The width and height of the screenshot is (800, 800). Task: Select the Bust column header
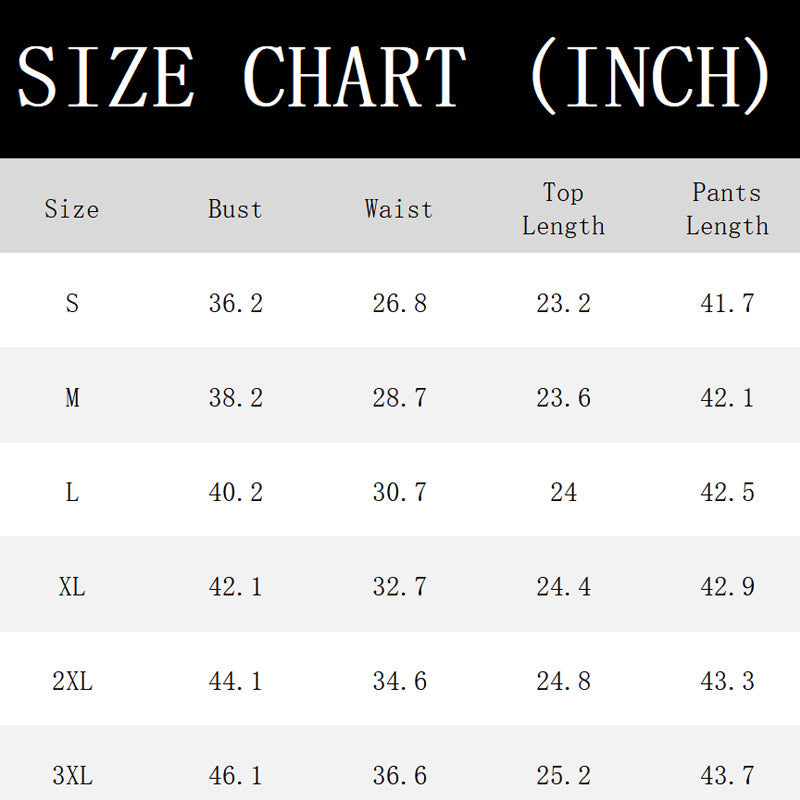235,209
